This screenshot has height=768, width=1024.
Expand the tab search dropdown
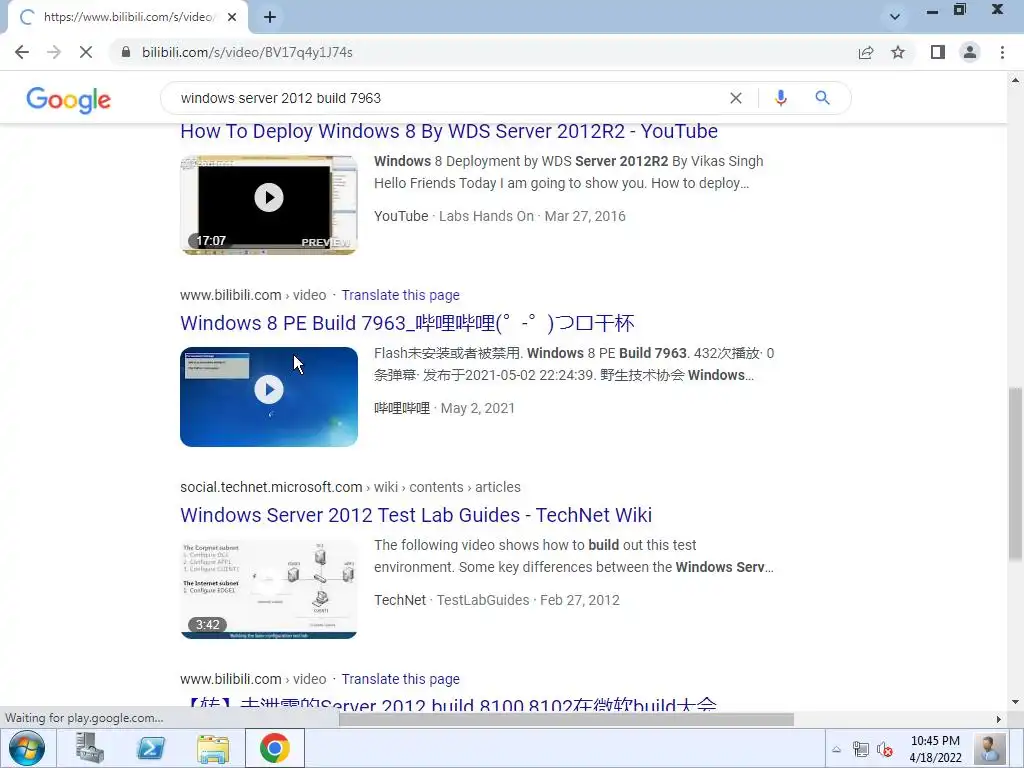895,17
